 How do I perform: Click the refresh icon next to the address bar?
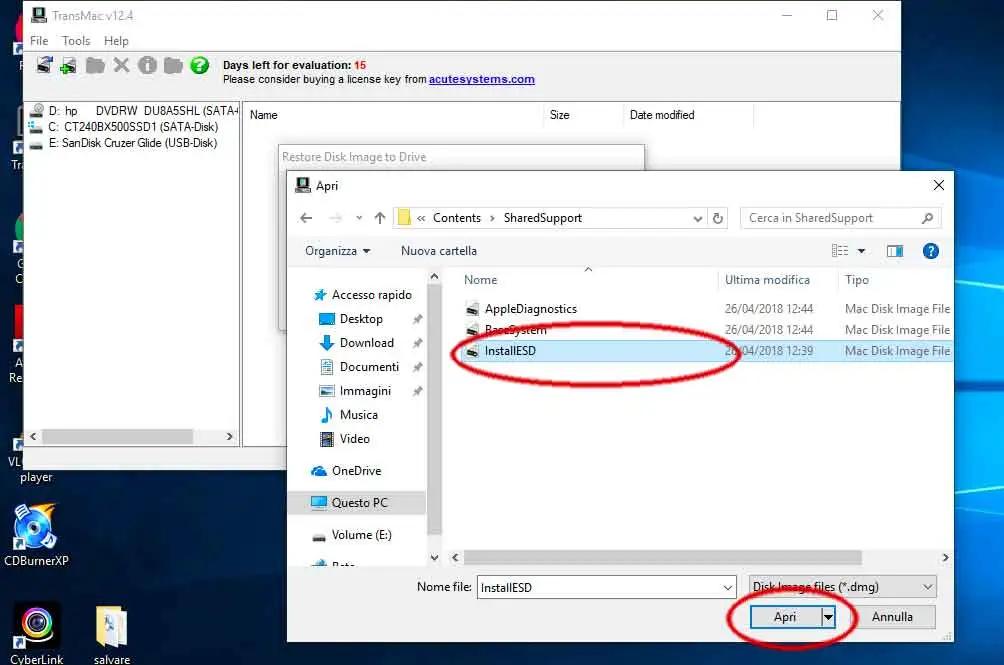tap(718, 217)
